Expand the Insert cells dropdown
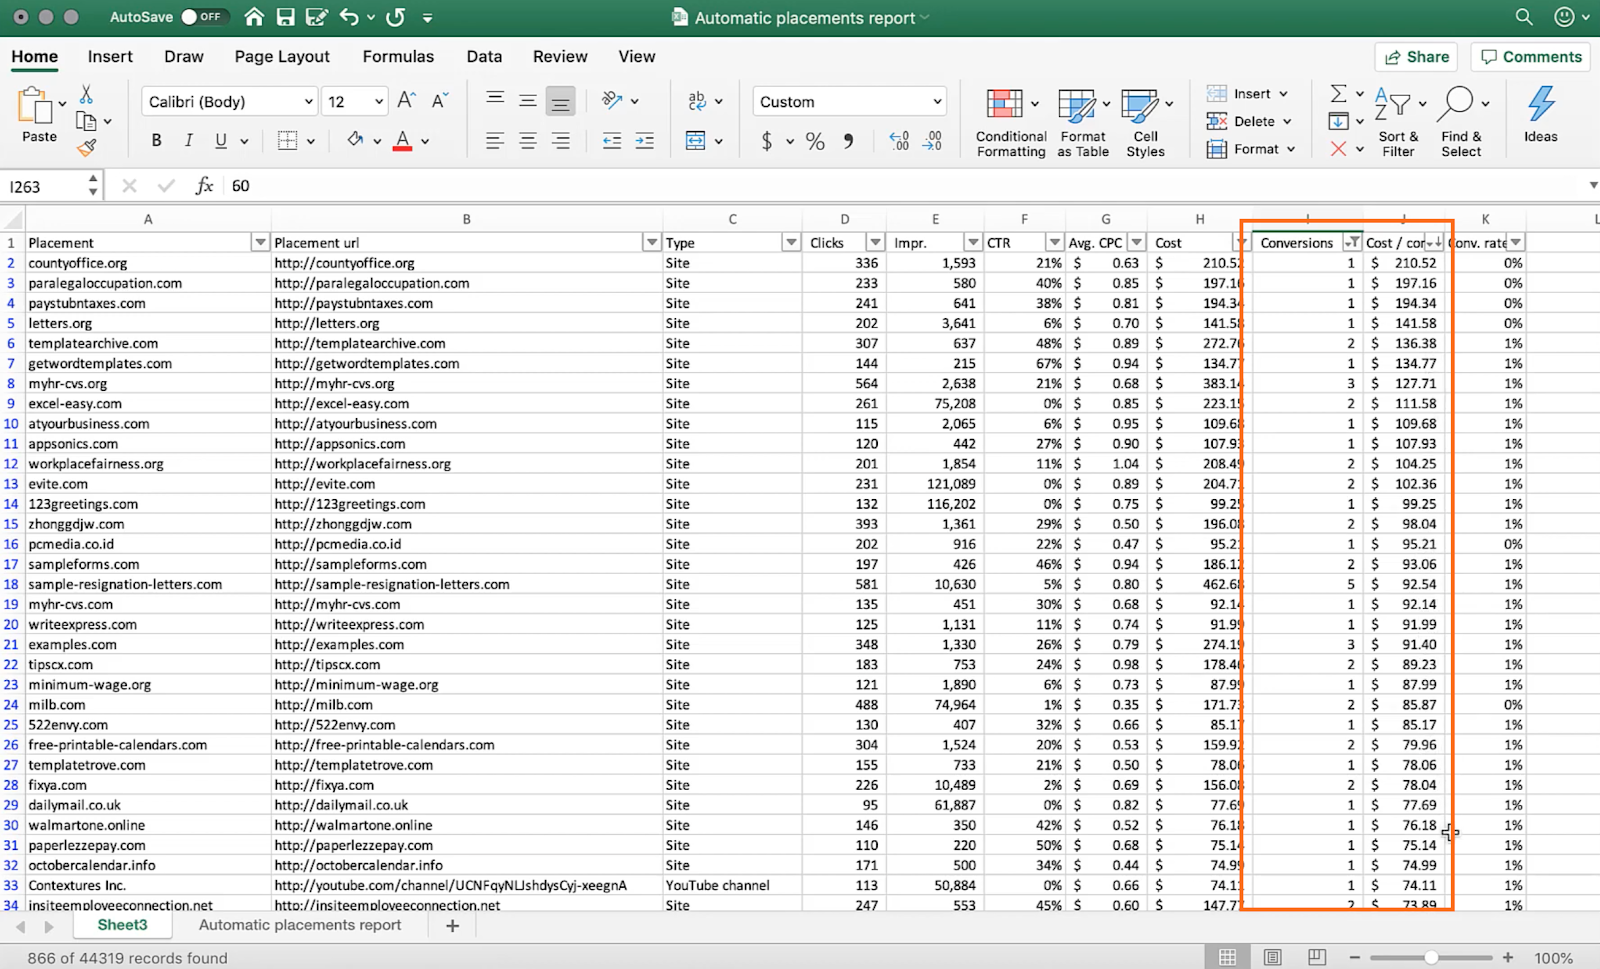1600x969 pixels. tap(1283, 94)
